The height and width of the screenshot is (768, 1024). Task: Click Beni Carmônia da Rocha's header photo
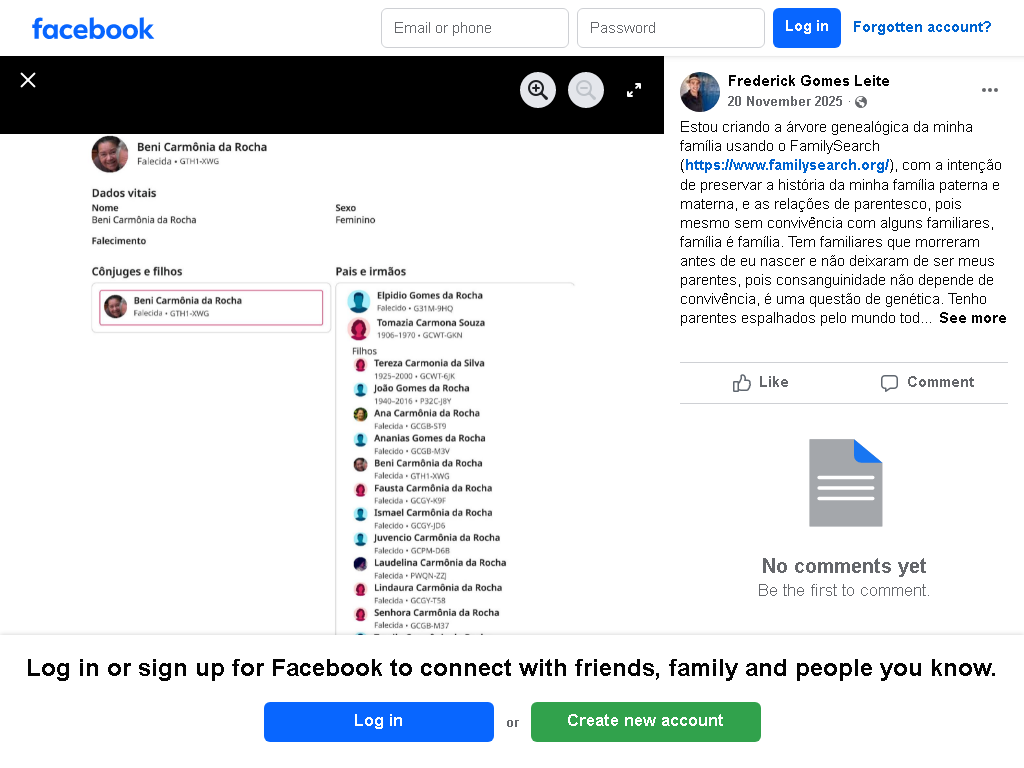pyautogui.click(x=110, y=154)
